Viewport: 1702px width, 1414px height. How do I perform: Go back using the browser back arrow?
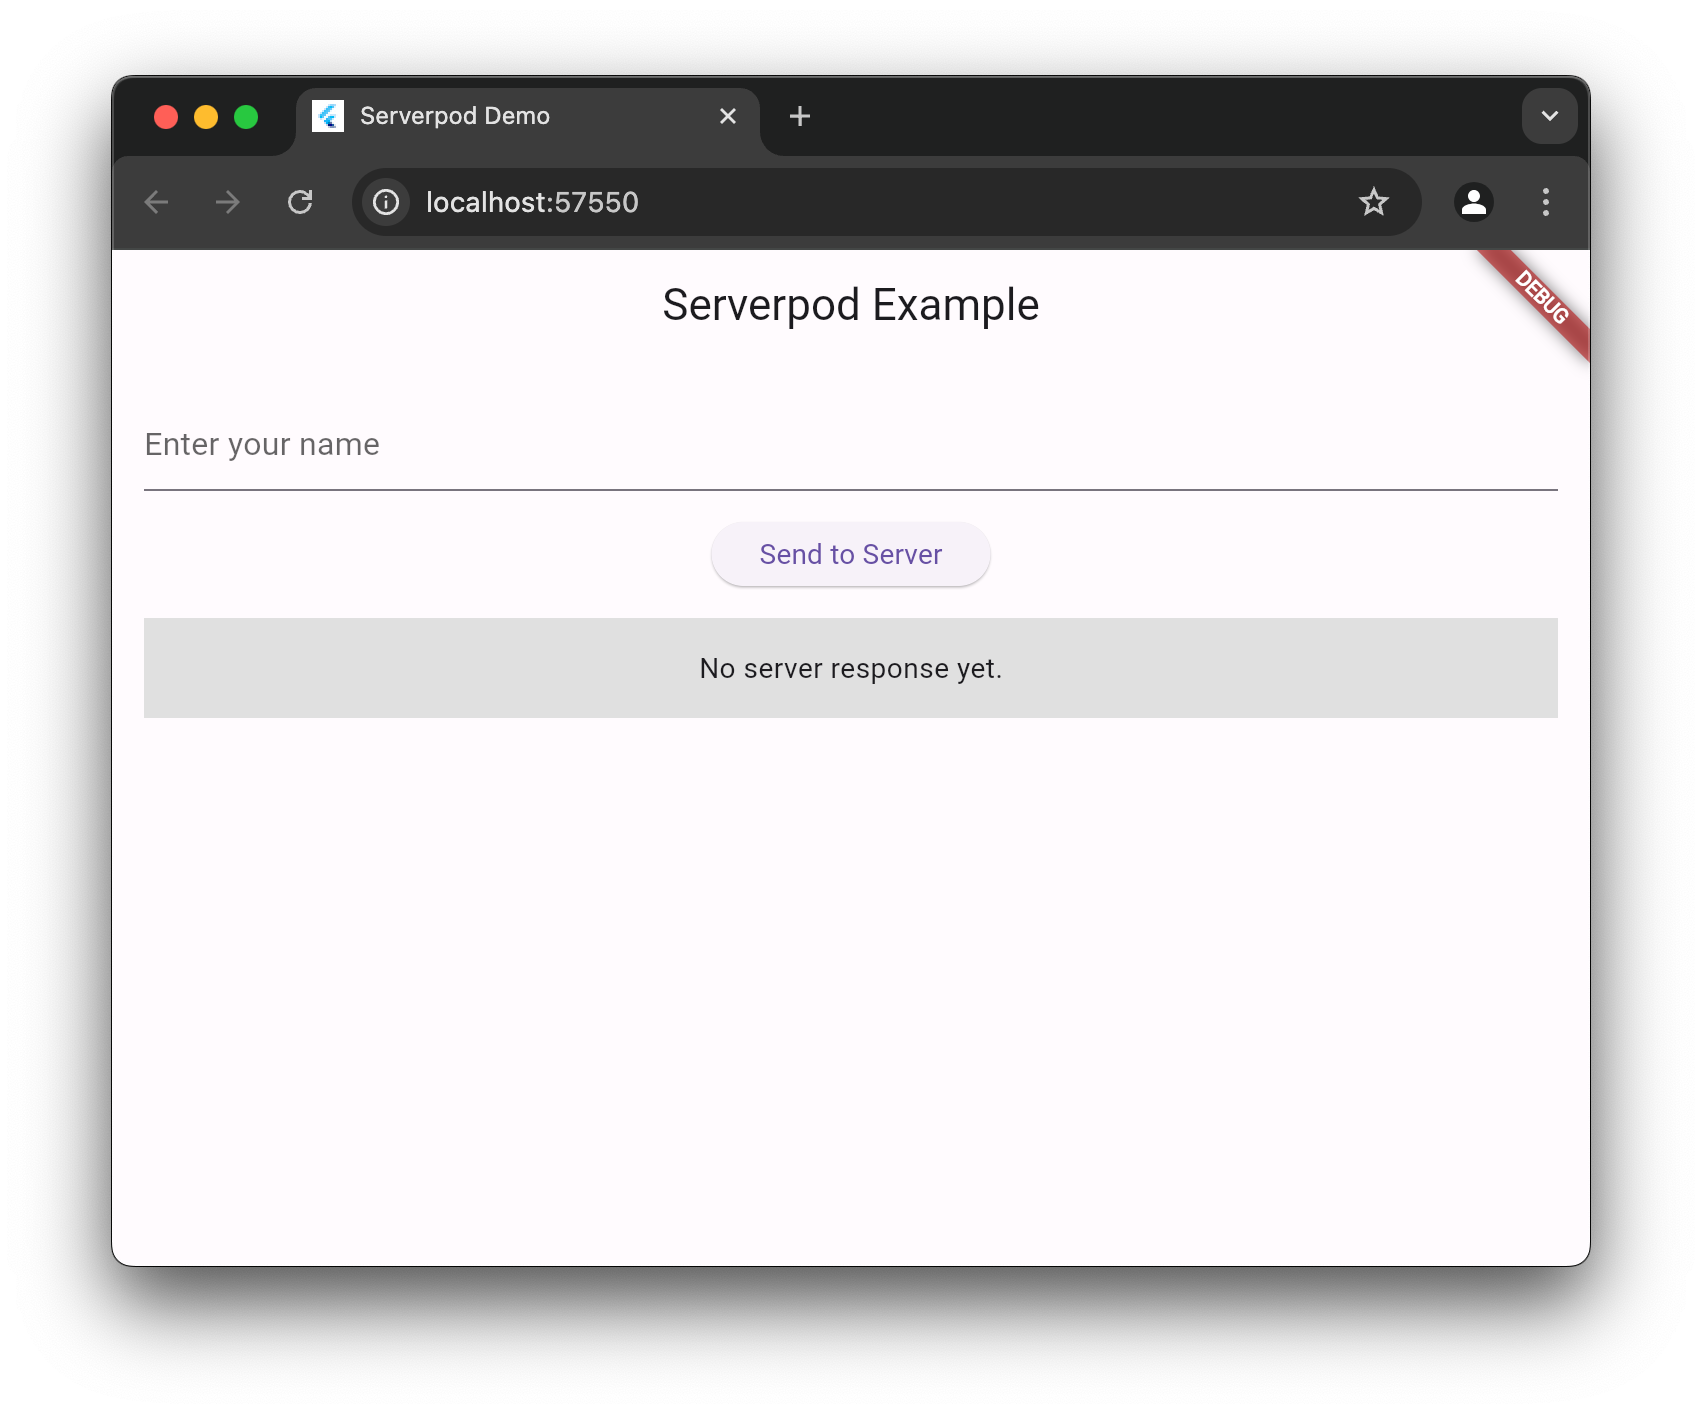pyautogui.click(x=157, y=203)
